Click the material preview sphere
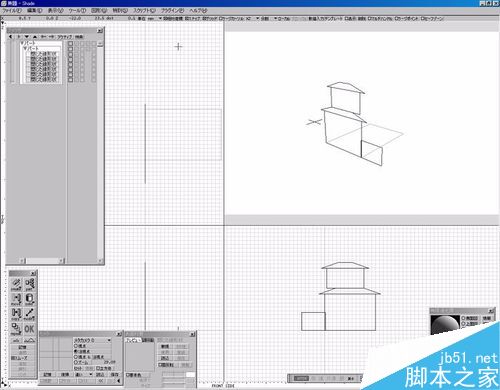This screenshot has height=390, width=500. tap(445, 325)
